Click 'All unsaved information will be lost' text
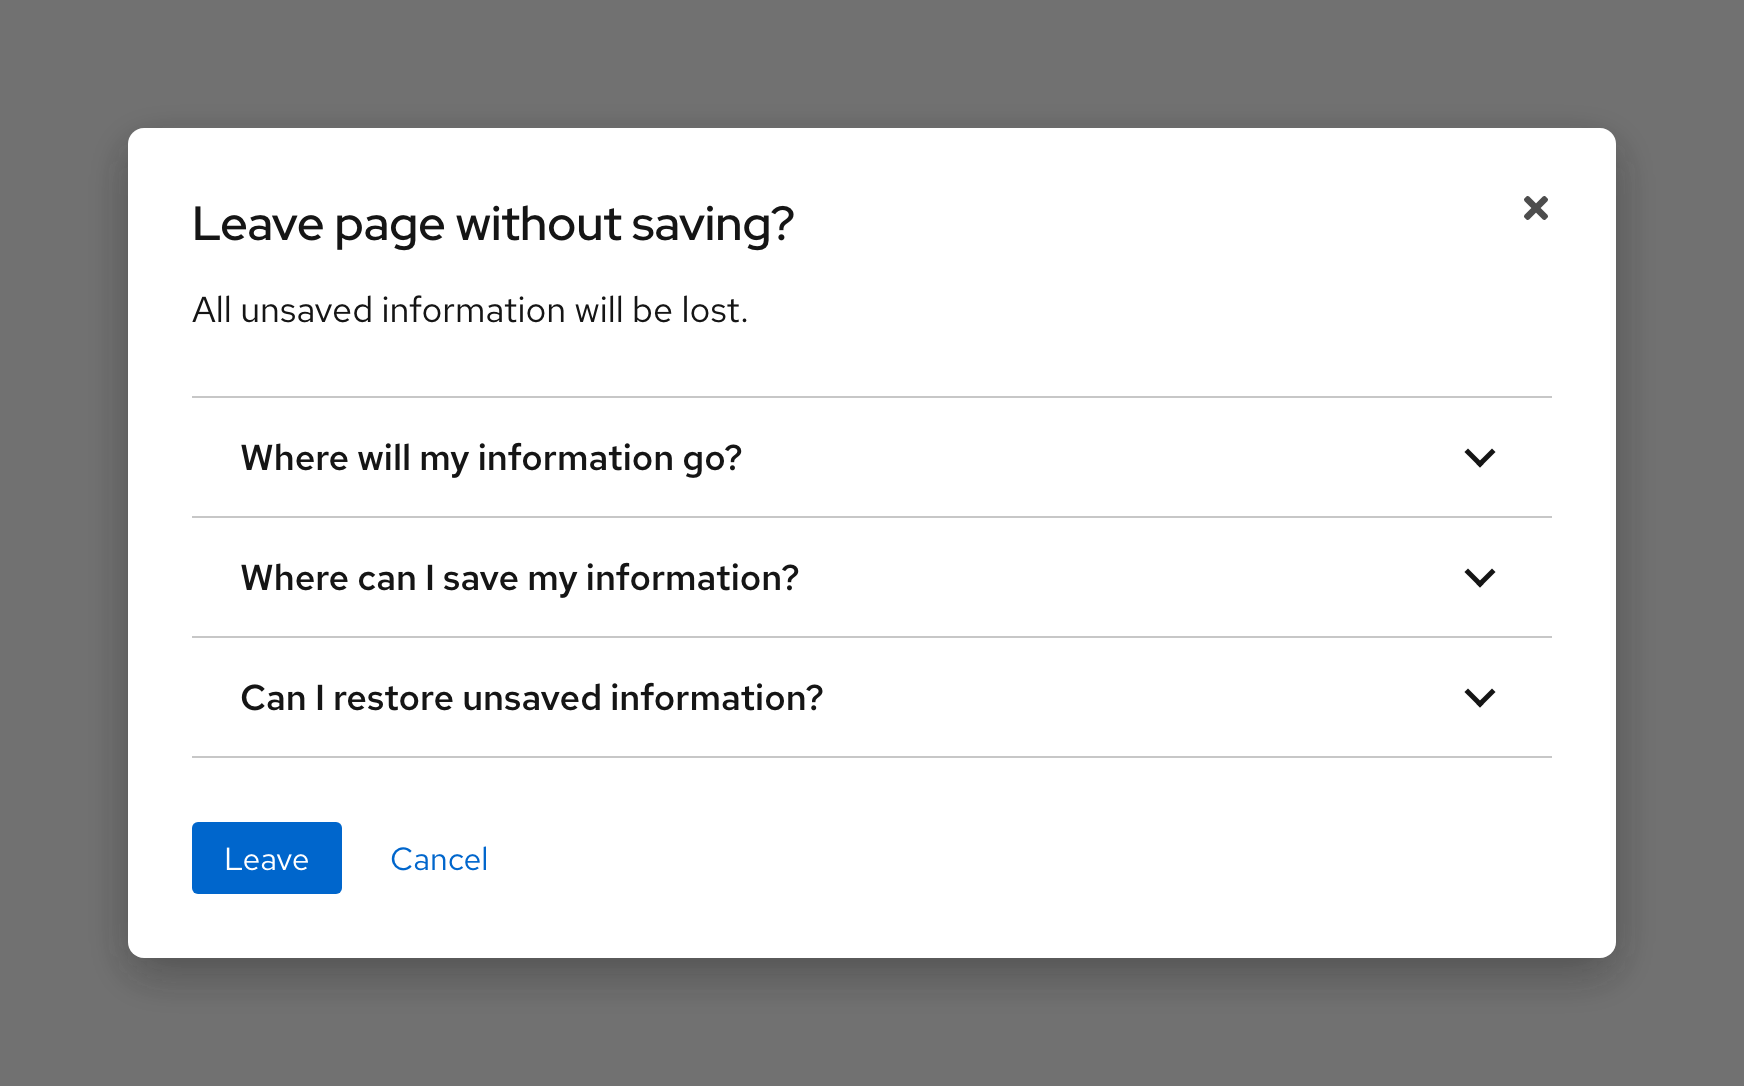 469,311
